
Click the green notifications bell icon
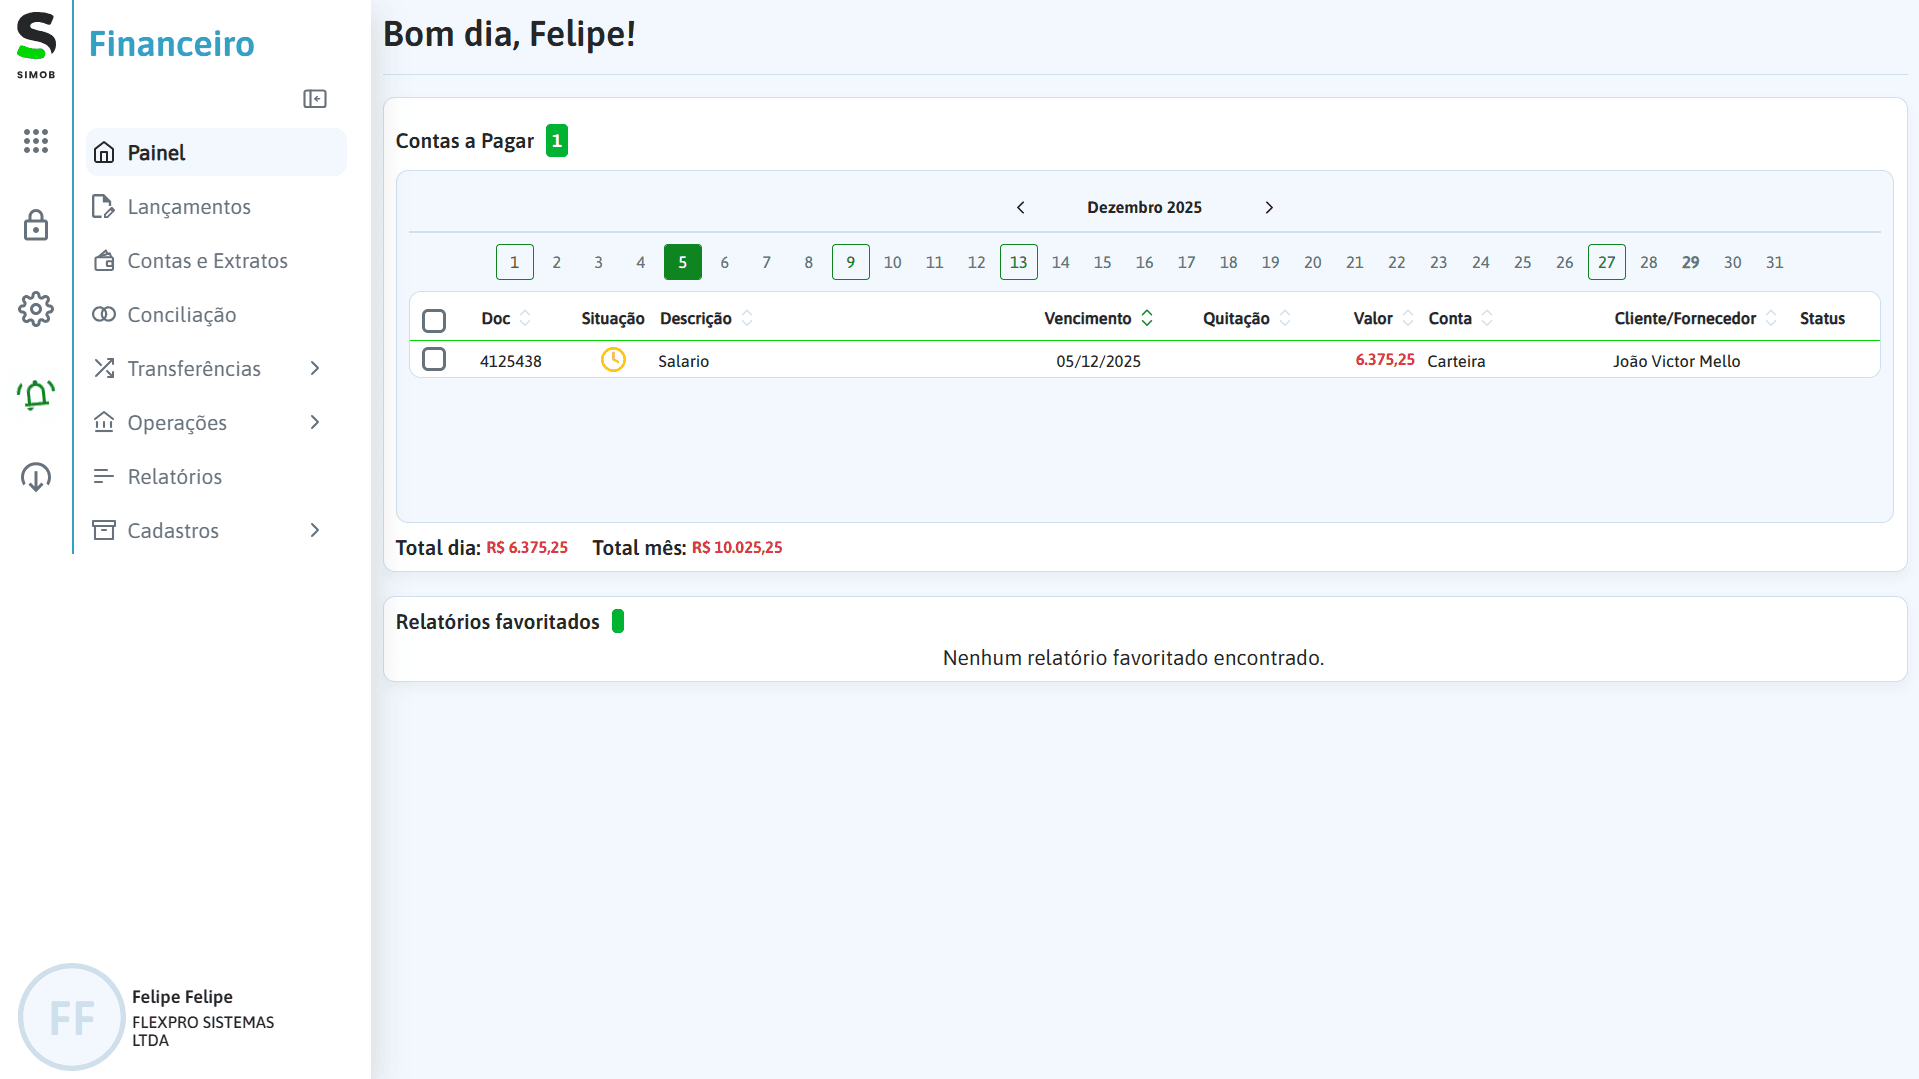pyautogui.click(x=36, y=394)
